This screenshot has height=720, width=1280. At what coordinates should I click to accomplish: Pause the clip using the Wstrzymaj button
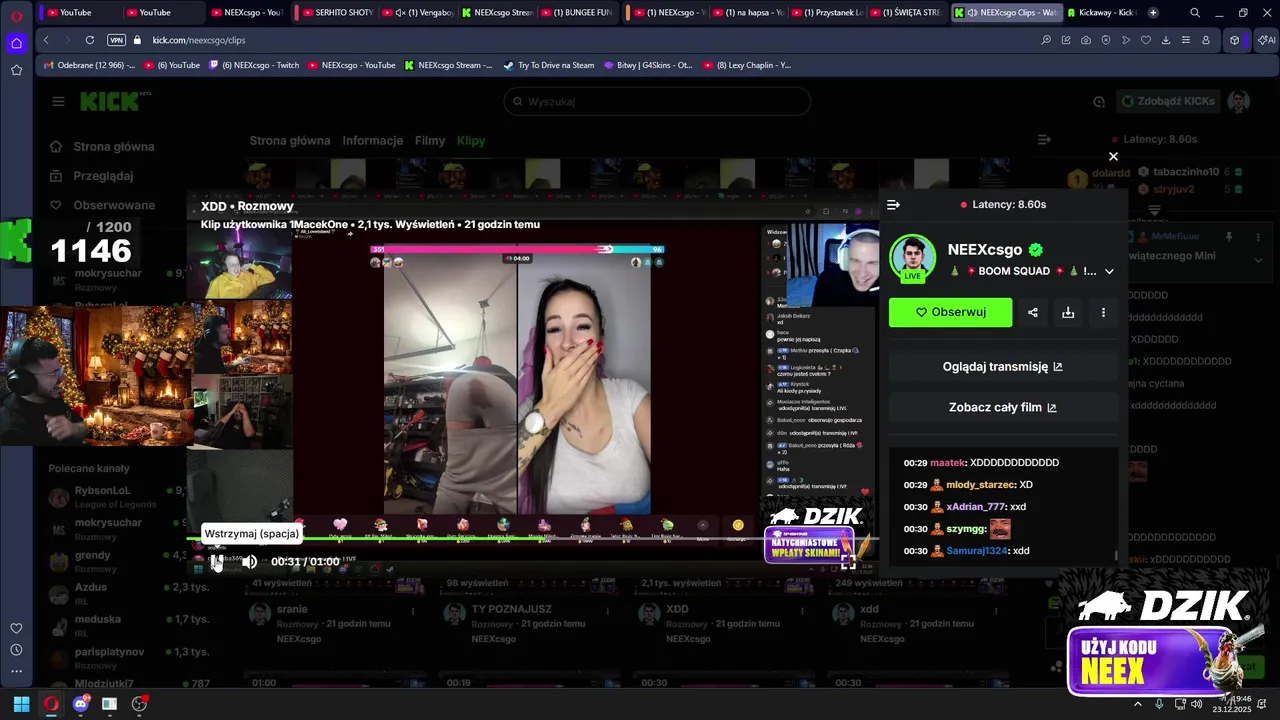pyautogui.click(x=217, y=562)
